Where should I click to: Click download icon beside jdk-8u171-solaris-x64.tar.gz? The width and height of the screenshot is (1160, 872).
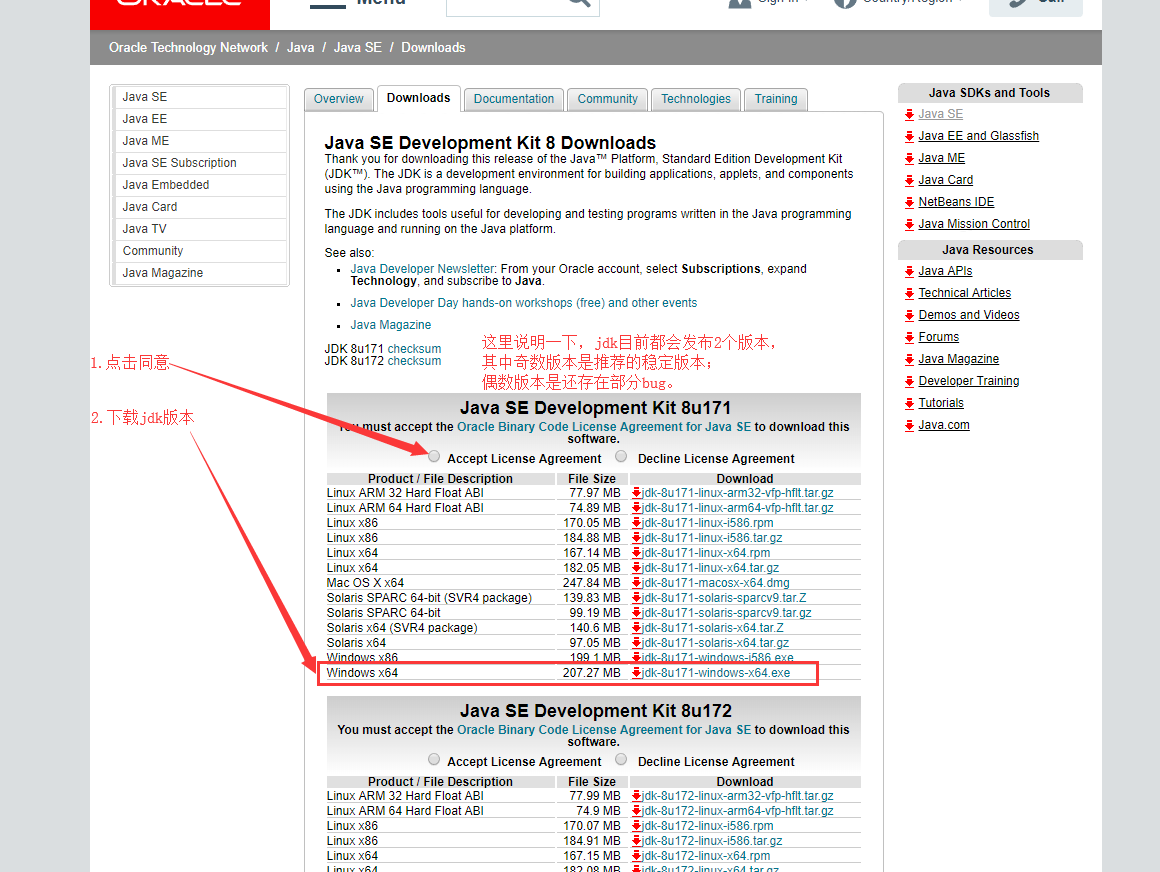(x=636, y=643)
